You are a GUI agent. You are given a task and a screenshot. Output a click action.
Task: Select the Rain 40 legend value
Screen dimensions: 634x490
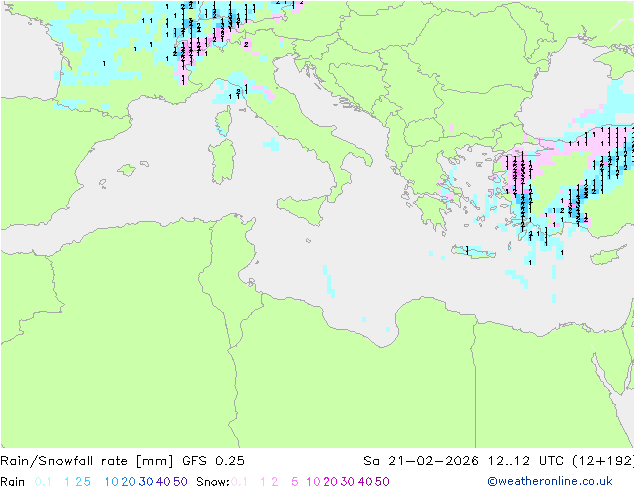[163, 482]
